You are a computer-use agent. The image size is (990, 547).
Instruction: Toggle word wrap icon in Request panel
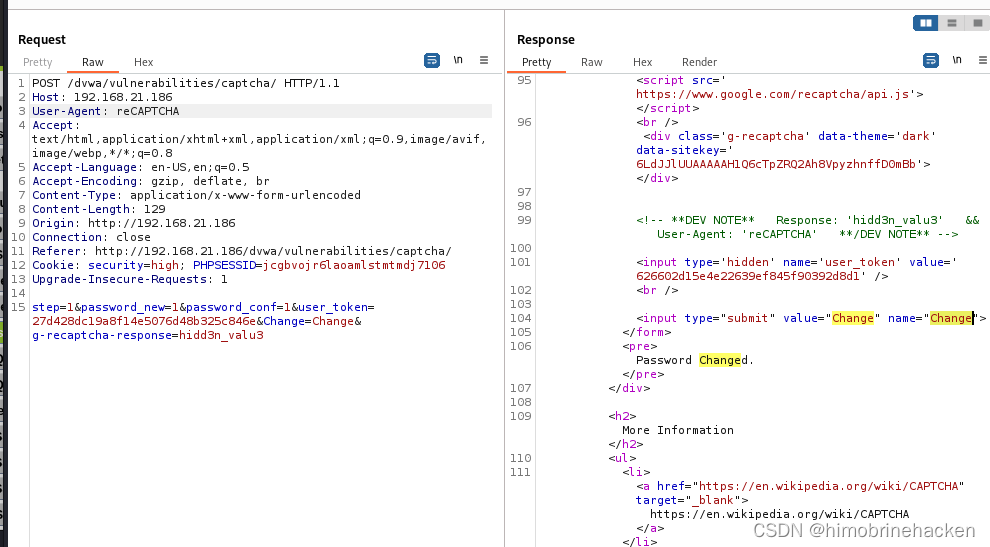(x=432, y=61)
